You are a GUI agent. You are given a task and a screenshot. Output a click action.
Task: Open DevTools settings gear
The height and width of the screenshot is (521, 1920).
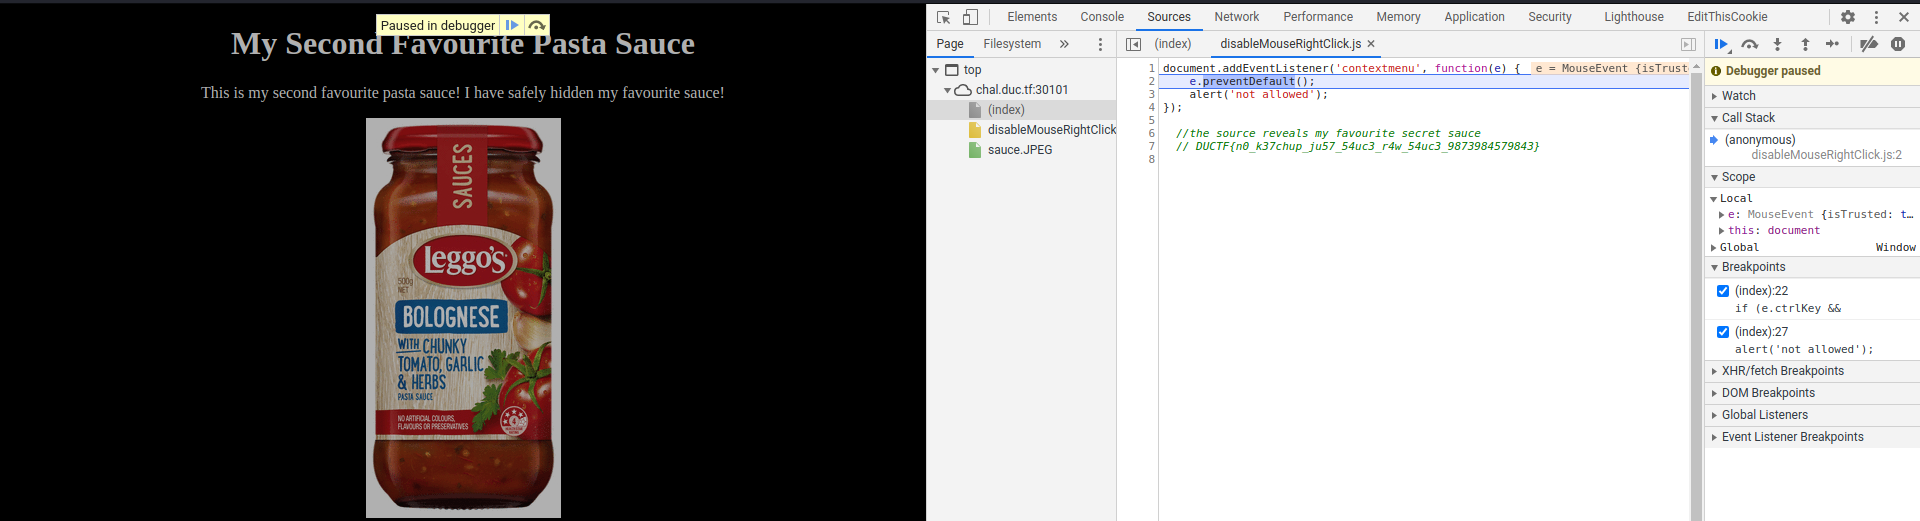pyautogui.click(x=1848, y=17)
